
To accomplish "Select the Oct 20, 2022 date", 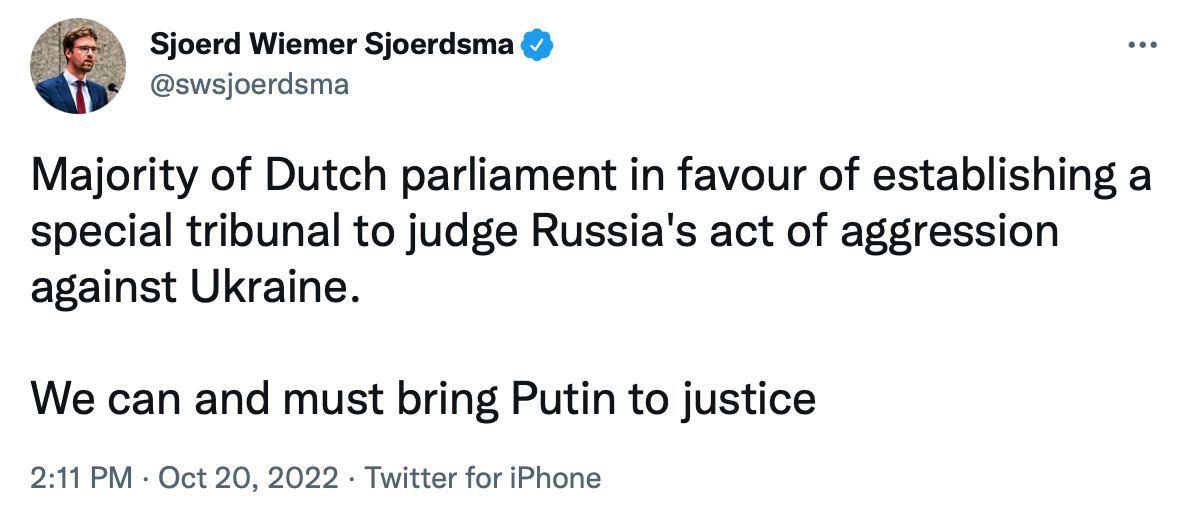I will tap(248, 478).
